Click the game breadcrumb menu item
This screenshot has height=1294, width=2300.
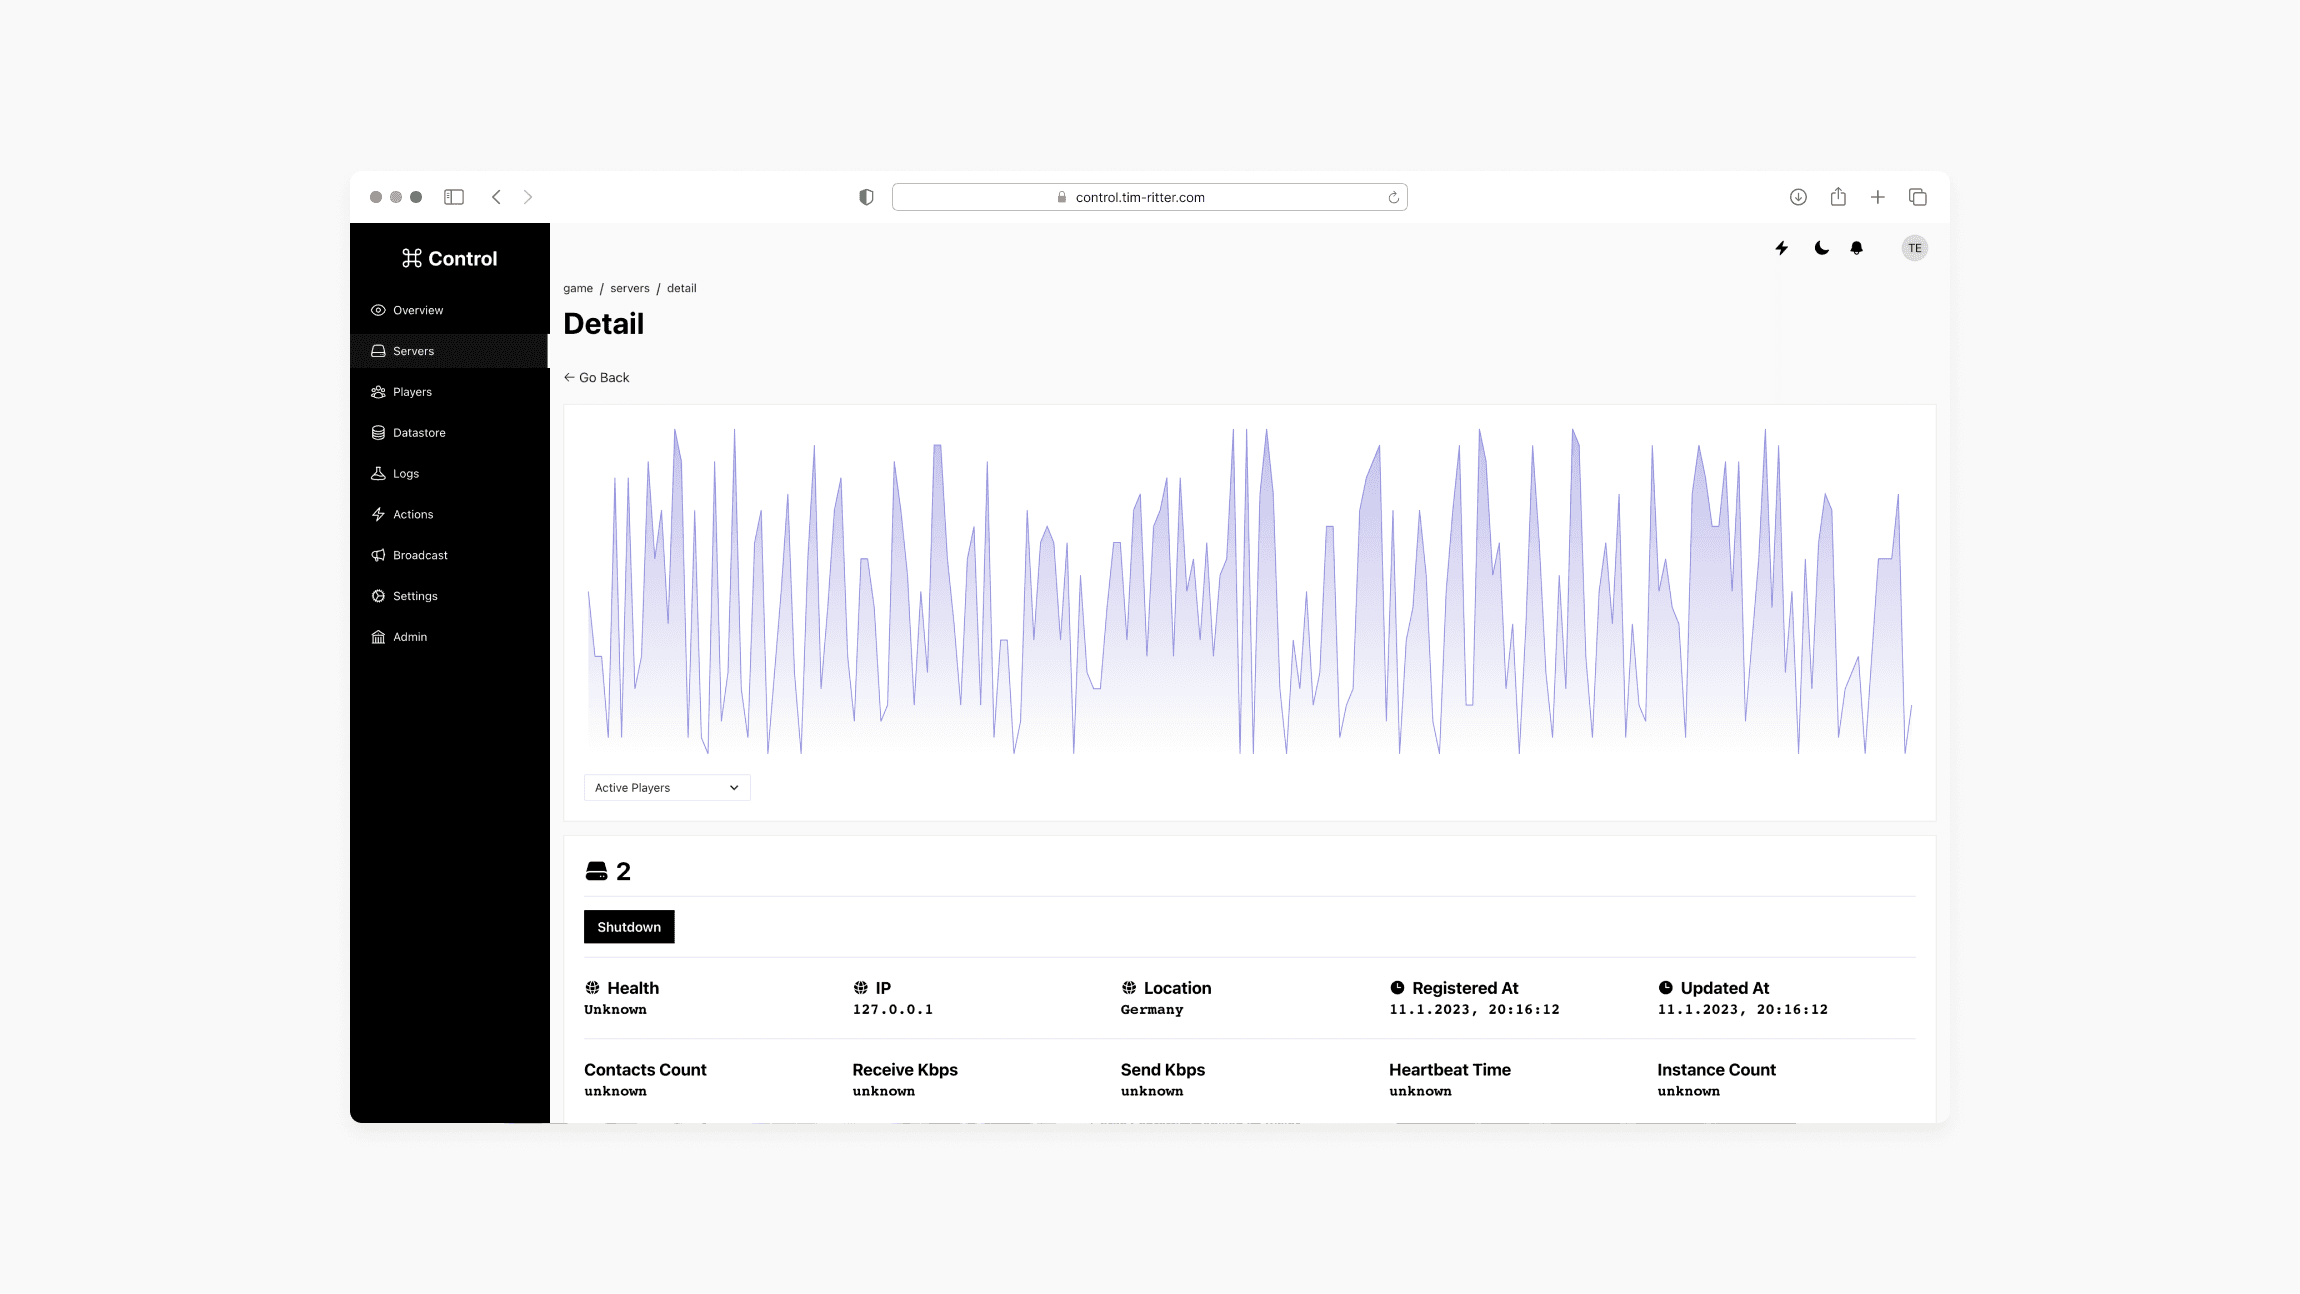pos(577,288)
